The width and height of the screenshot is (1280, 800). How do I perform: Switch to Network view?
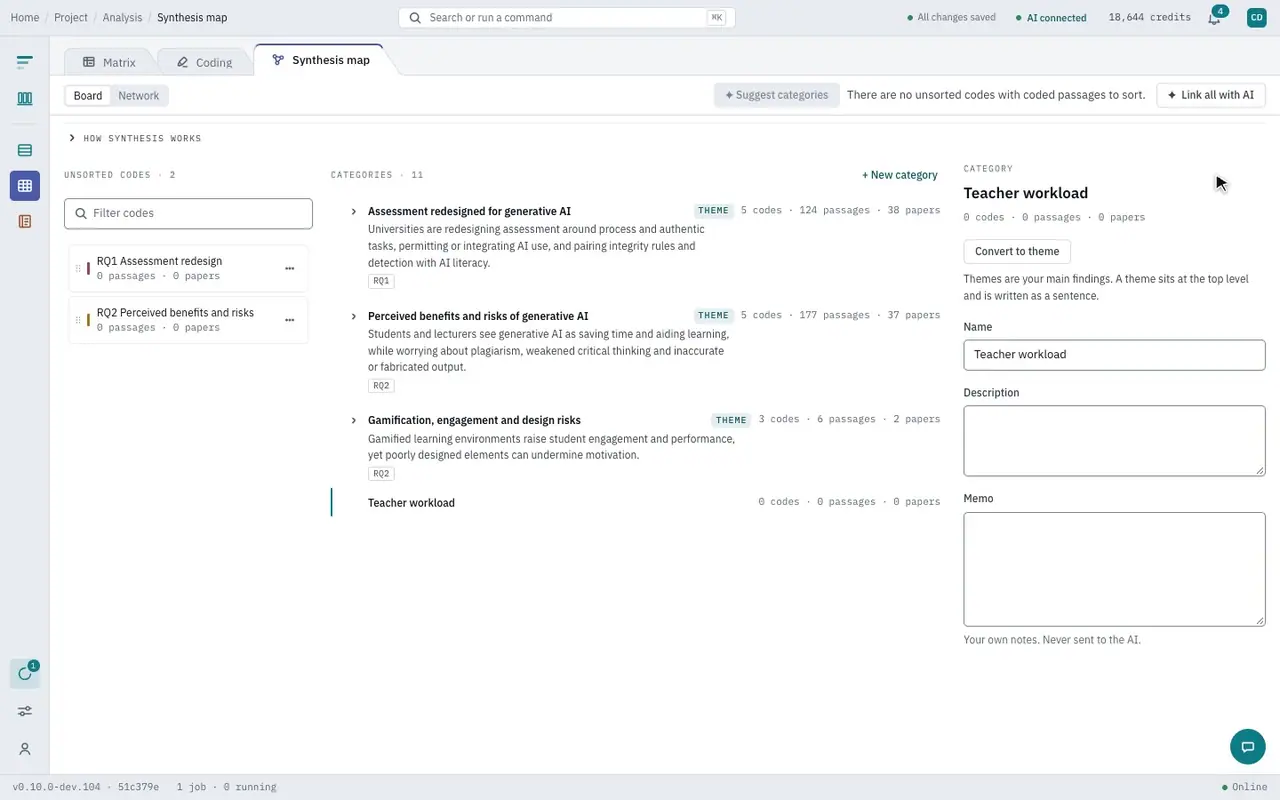point(139,96)
